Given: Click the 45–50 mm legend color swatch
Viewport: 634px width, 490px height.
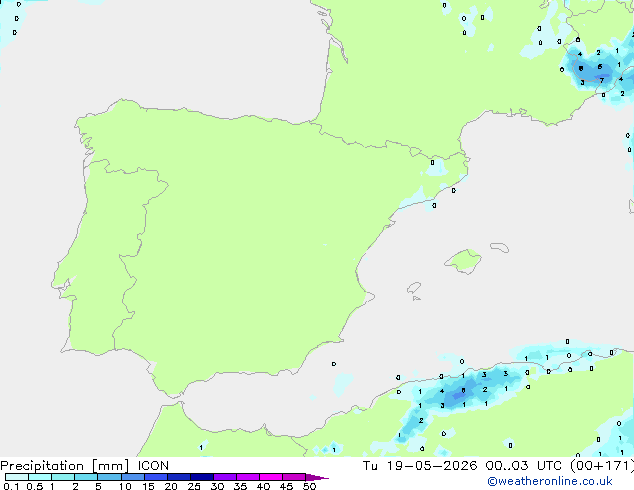Looking at the screenshot, I should 294,477.
